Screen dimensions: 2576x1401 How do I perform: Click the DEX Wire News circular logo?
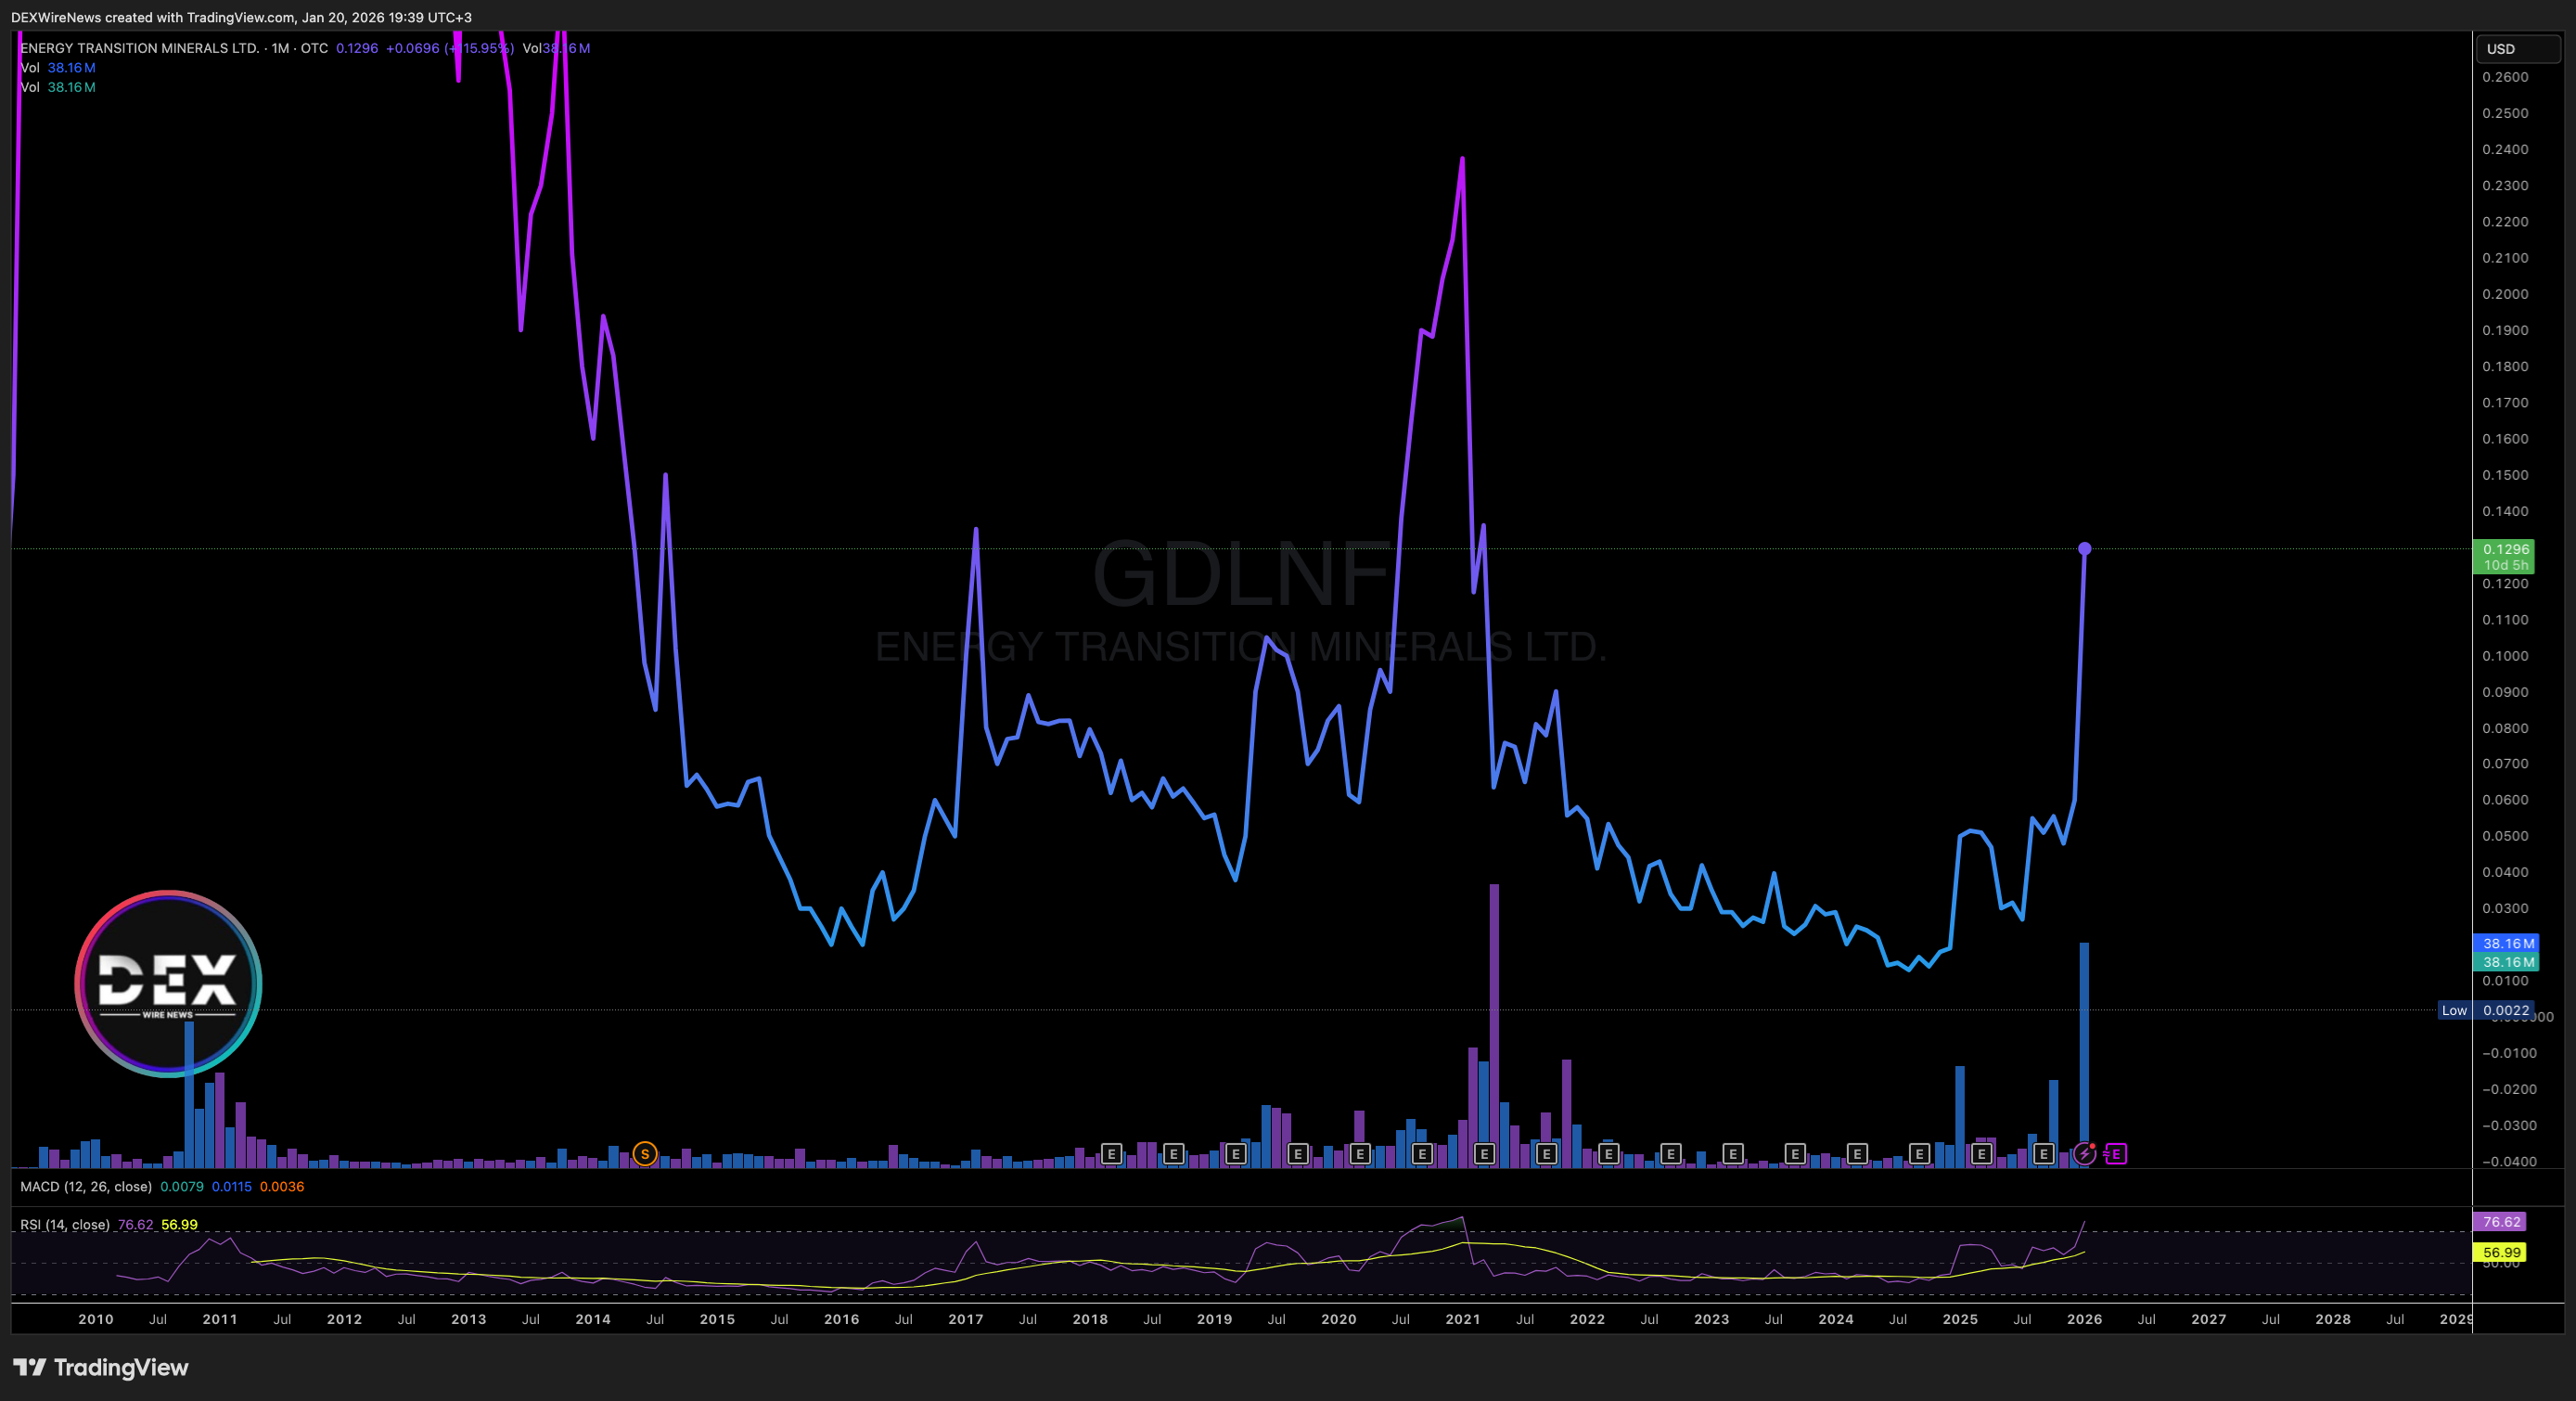(168, 984)
